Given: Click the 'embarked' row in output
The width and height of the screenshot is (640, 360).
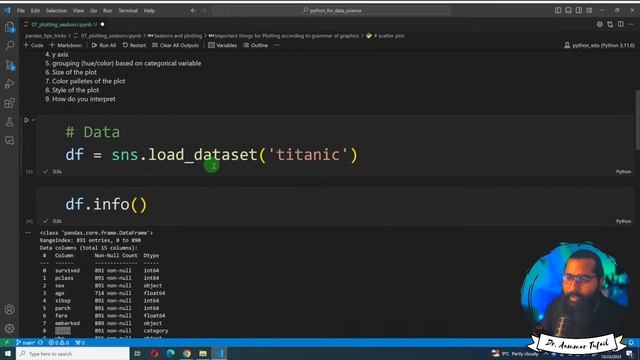Looking at the screenshot, I should point(102,323).
